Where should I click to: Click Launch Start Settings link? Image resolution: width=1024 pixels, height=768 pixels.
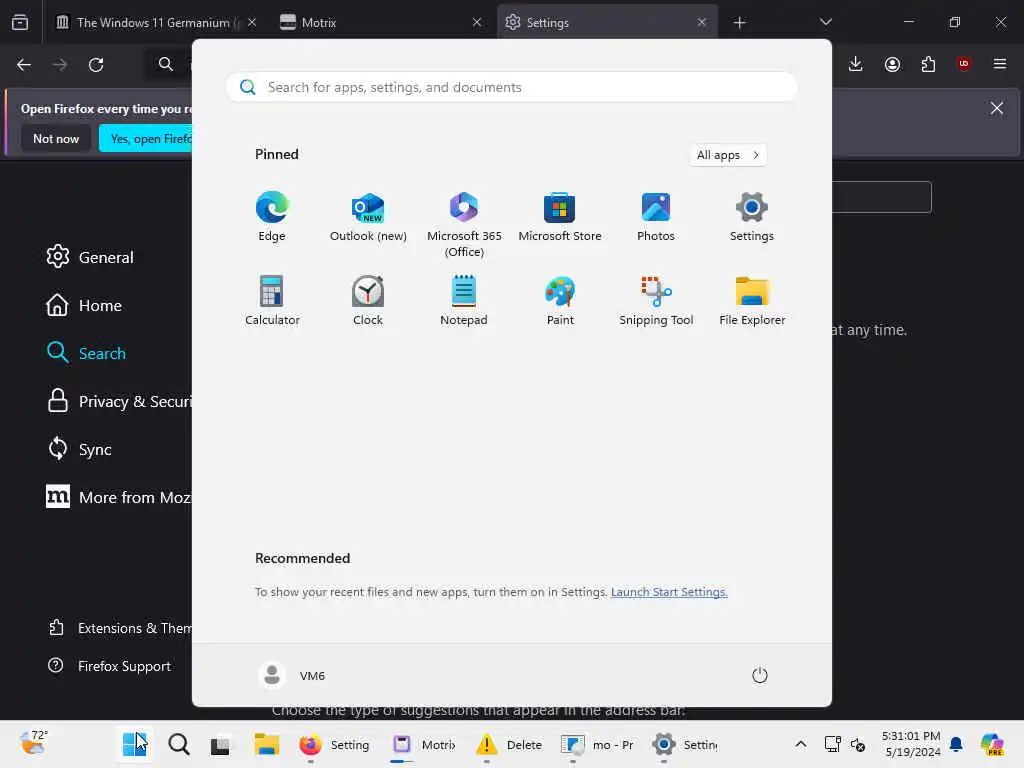669,592
